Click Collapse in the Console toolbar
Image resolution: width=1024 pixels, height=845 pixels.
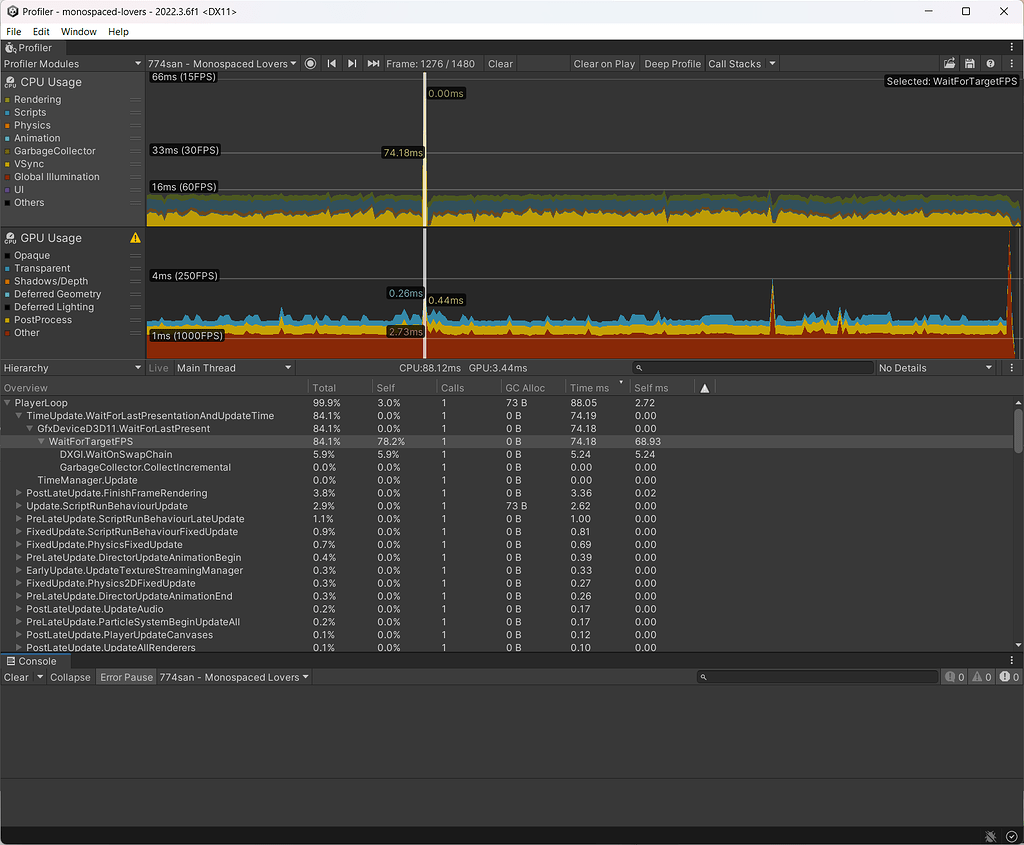click(70, 677)
